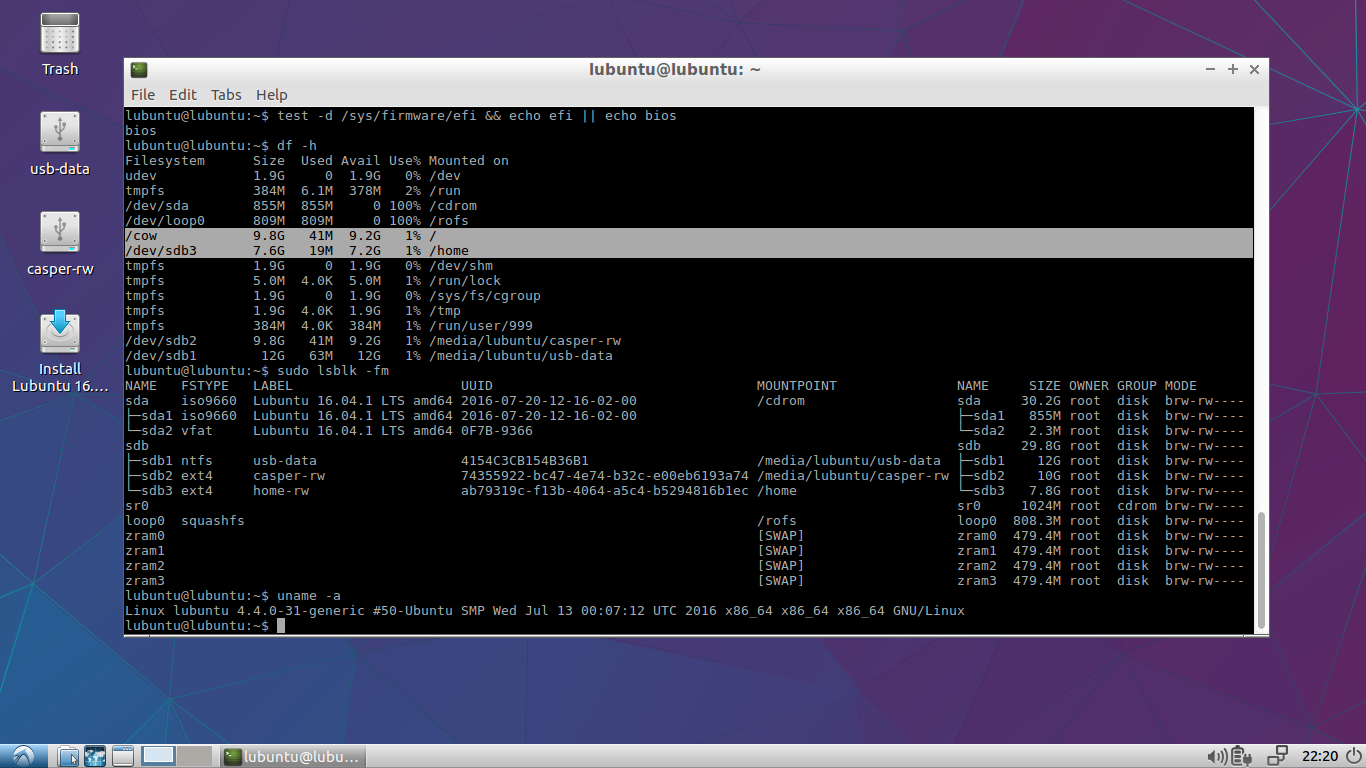Click the MOUNTPOINT column header in lsblk
This screenshot has width=1366, height=768.
[x=797, y=386]
